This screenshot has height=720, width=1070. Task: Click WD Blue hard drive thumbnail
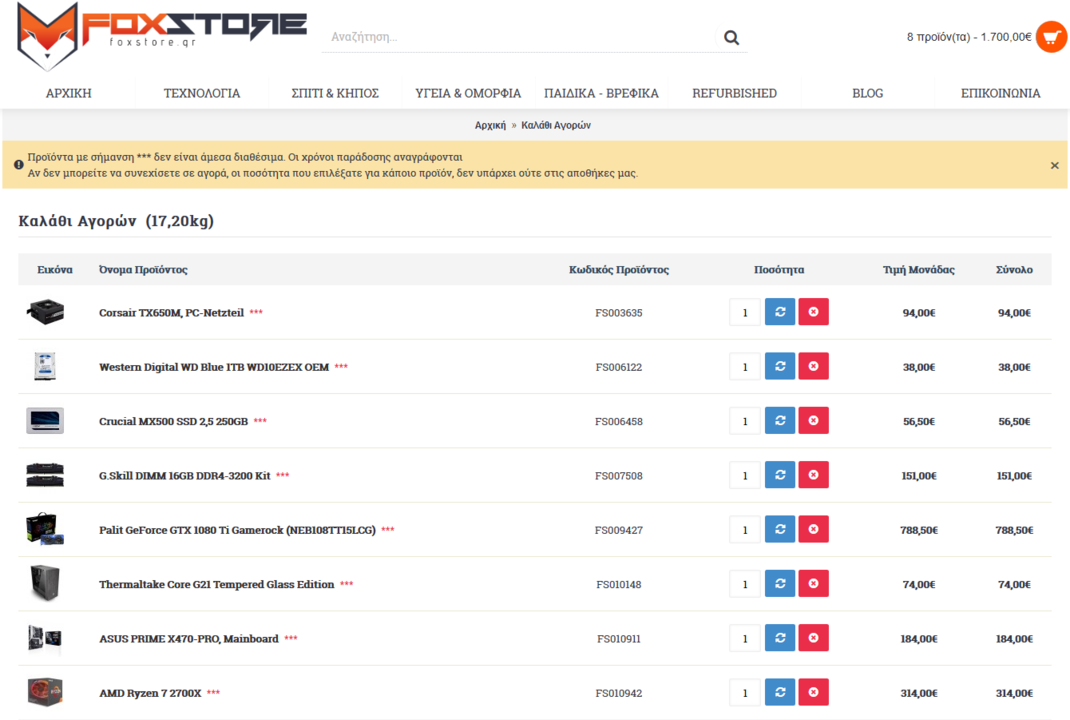pyautogui.click(x=45, y=366)
